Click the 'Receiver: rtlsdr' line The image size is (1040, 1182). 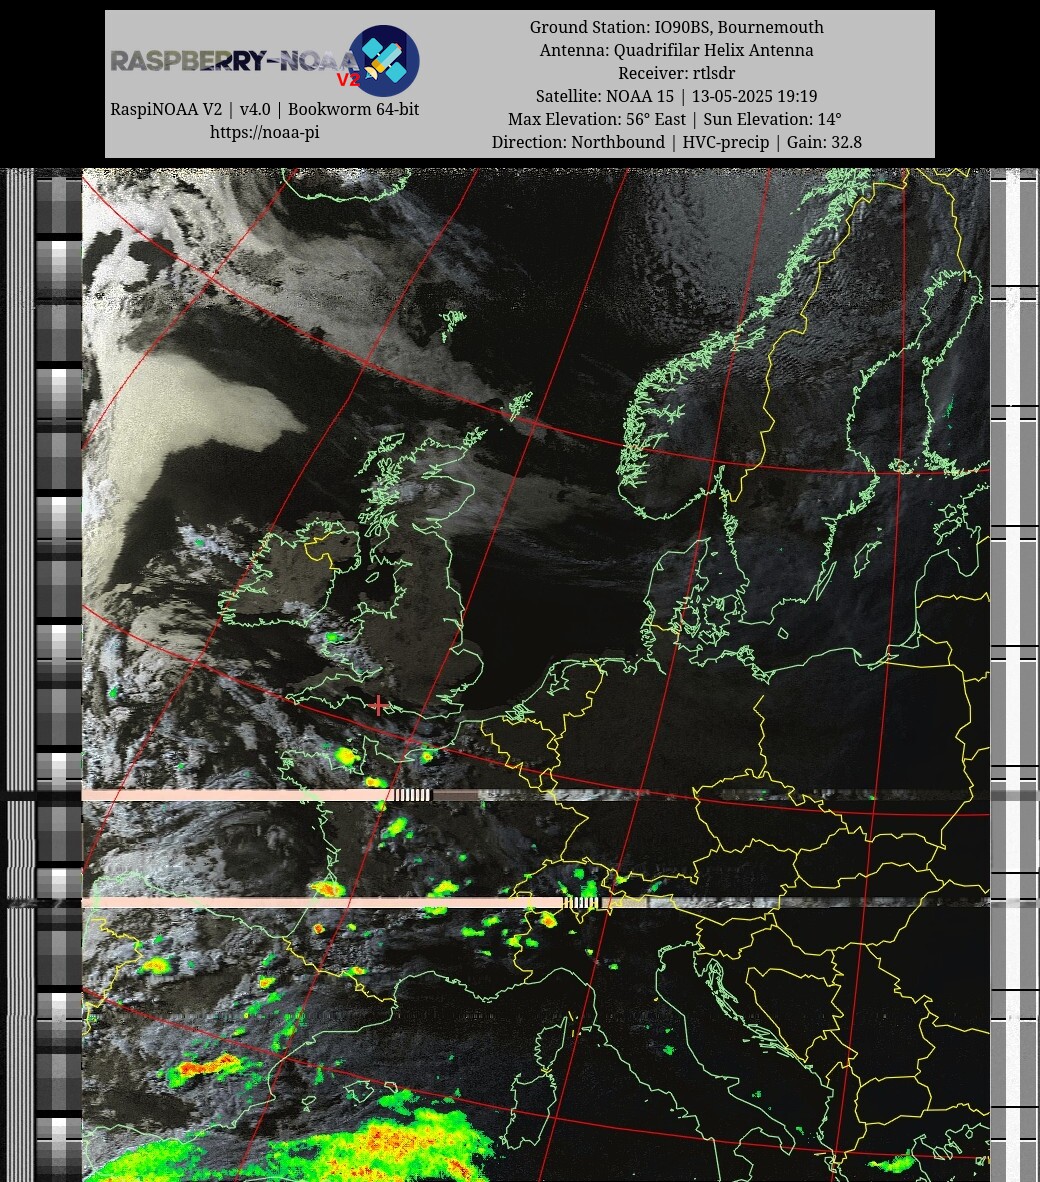676,73
